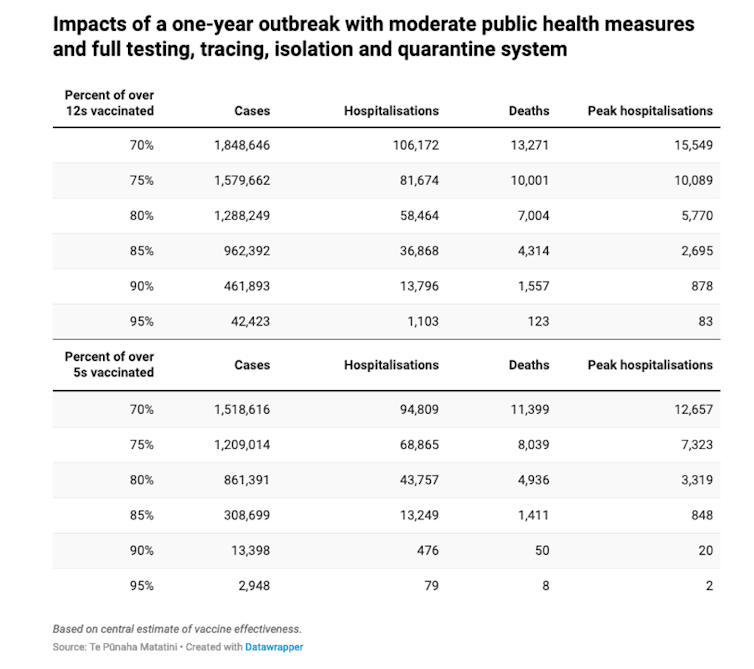
Task: Click the hospitalisations cell reading 36,868
Action: (413, 250)
